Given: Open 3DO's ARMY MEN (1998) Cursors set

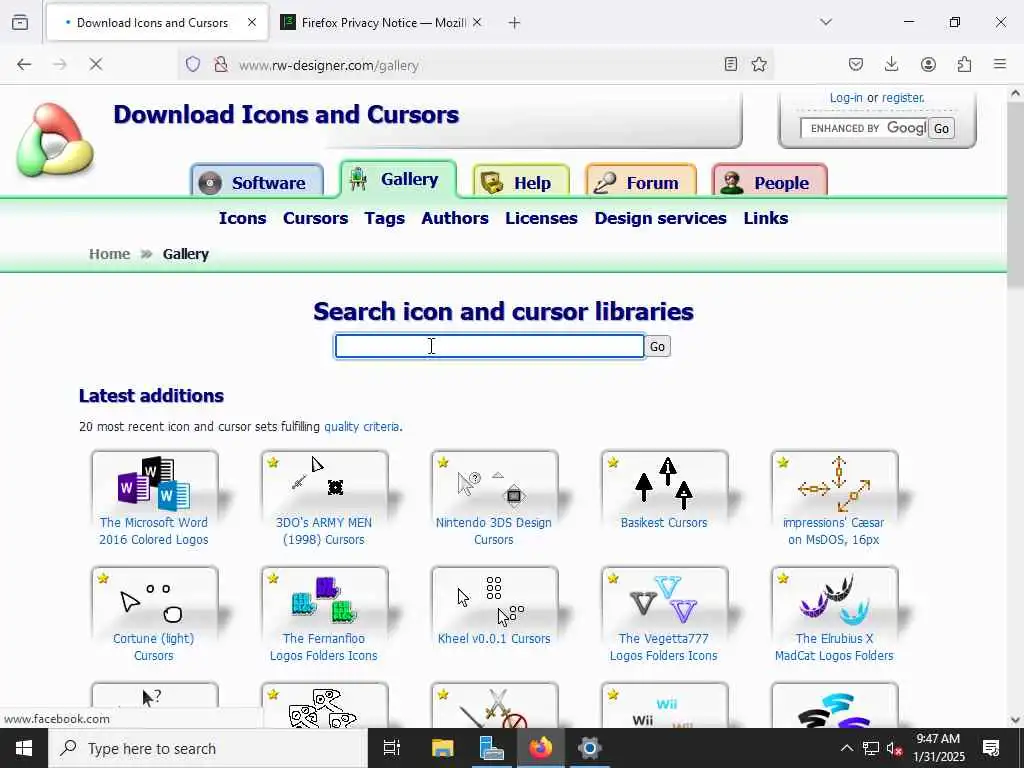Looking at the screenshot, I should (324, 499).
